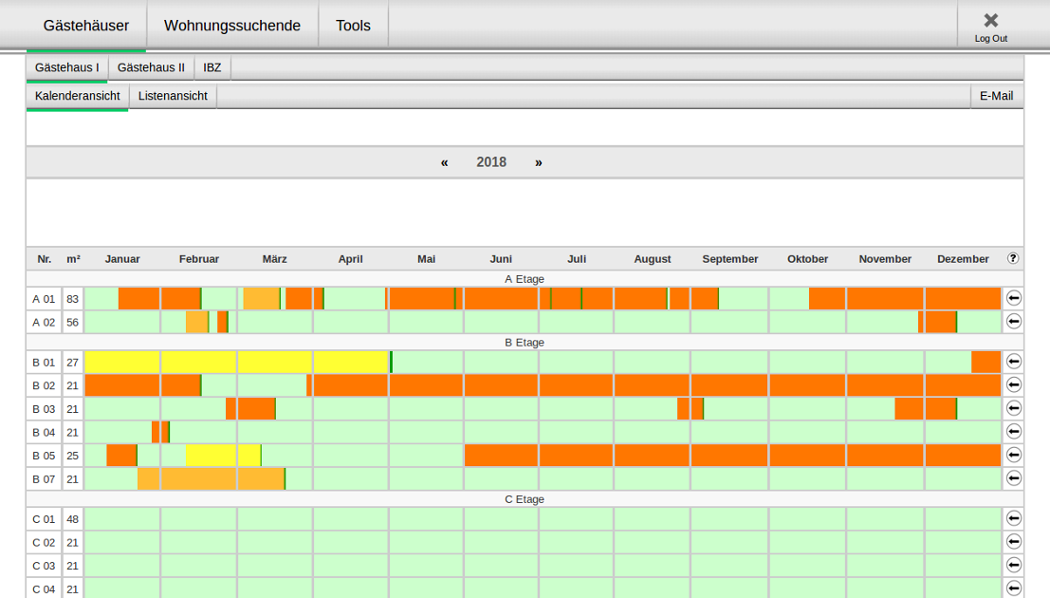
Task: Switch to the IBZ tab
Action: (x=212, y=68)
